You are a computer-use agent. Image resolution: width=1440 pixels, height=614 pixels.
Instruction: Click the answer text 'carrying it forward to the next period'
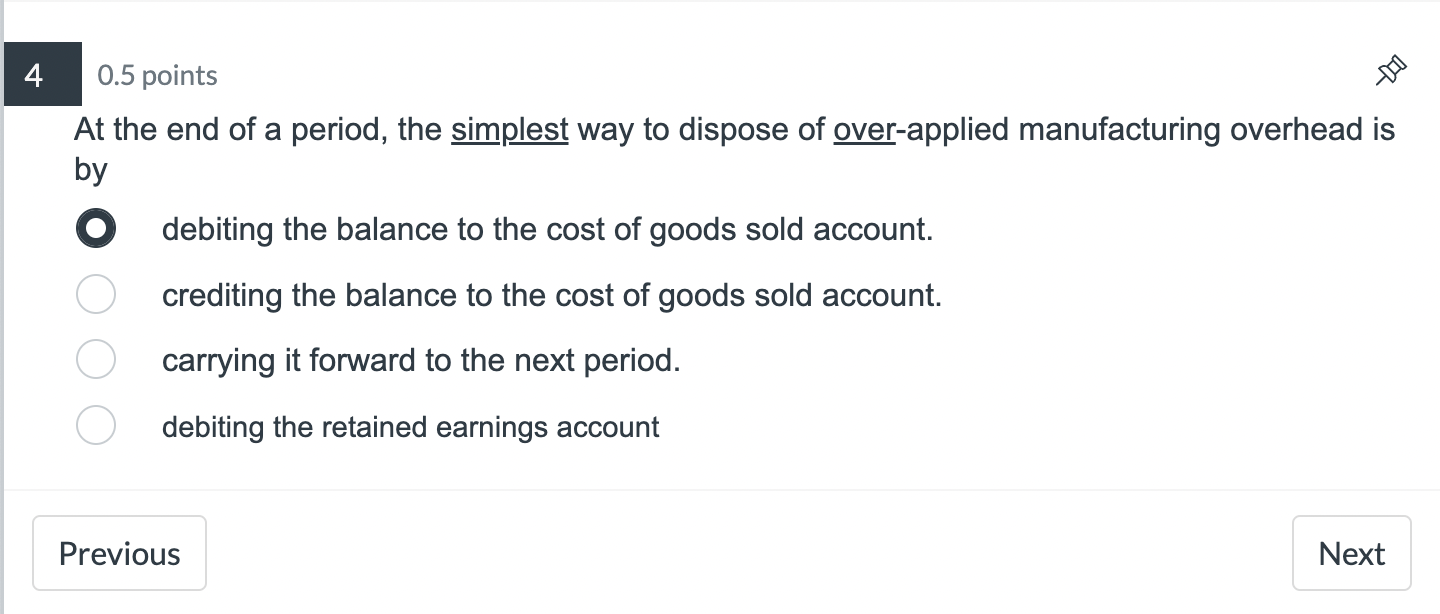click(x=421, y=359)
